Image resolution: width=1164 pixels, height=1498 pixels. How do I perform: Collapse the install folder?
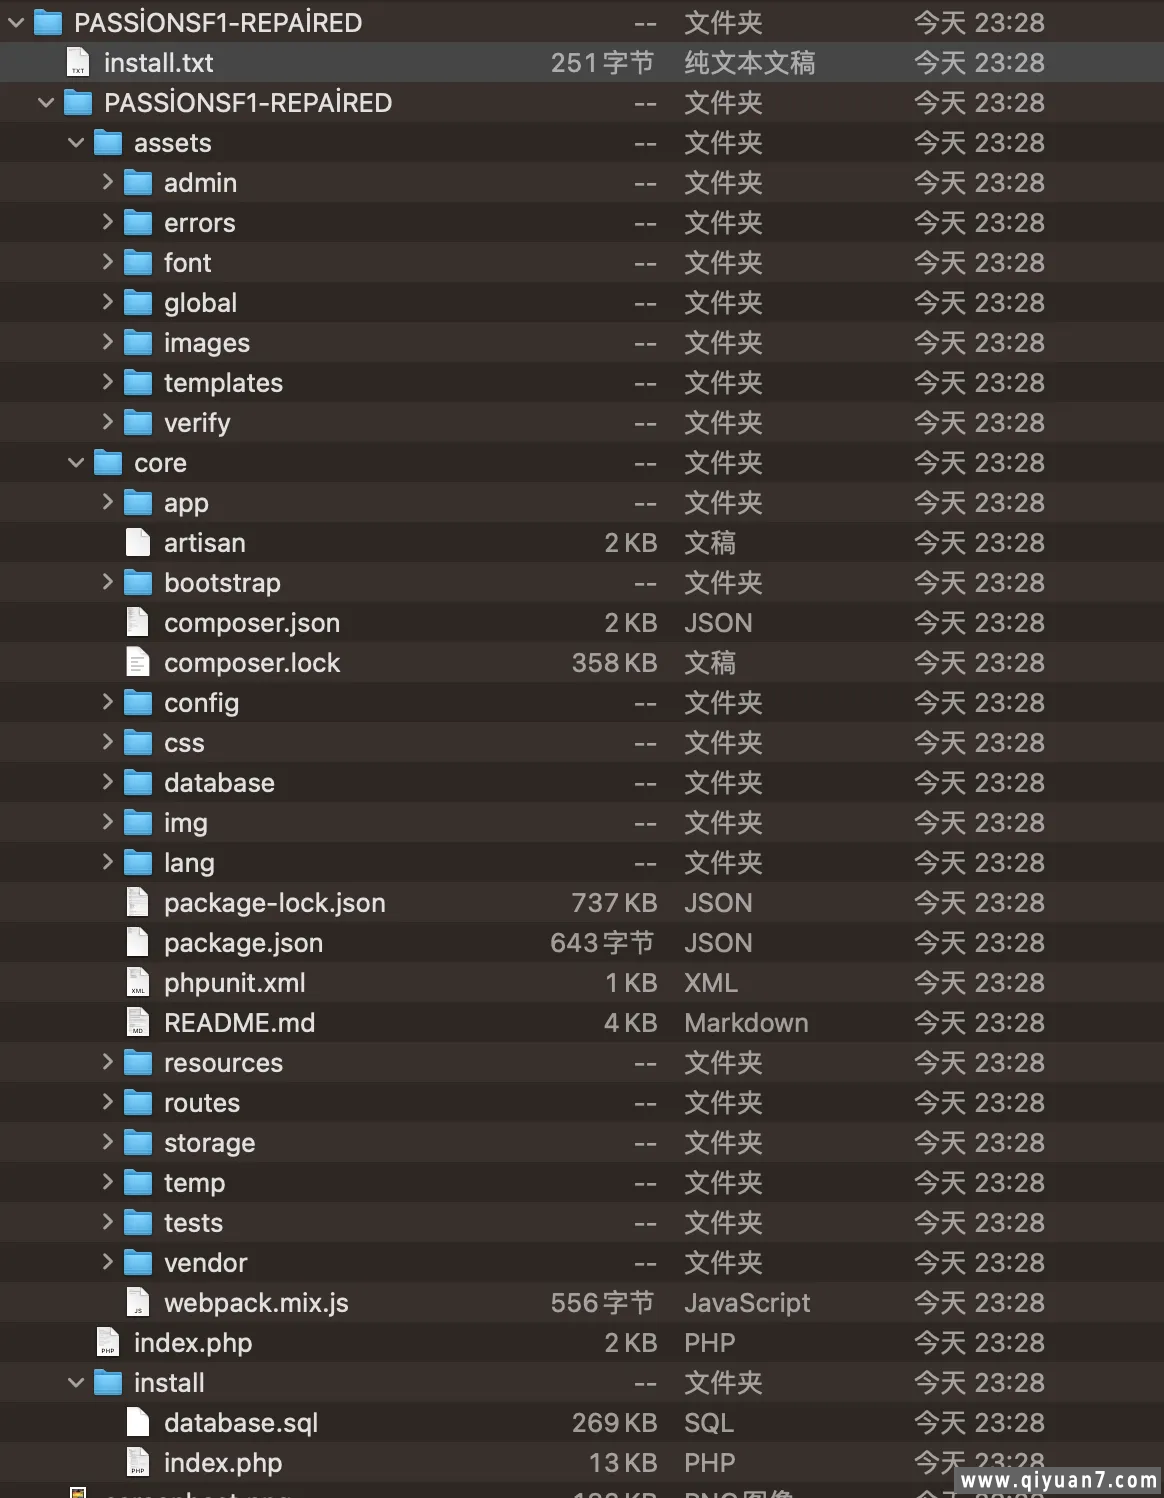[76, 1383]
